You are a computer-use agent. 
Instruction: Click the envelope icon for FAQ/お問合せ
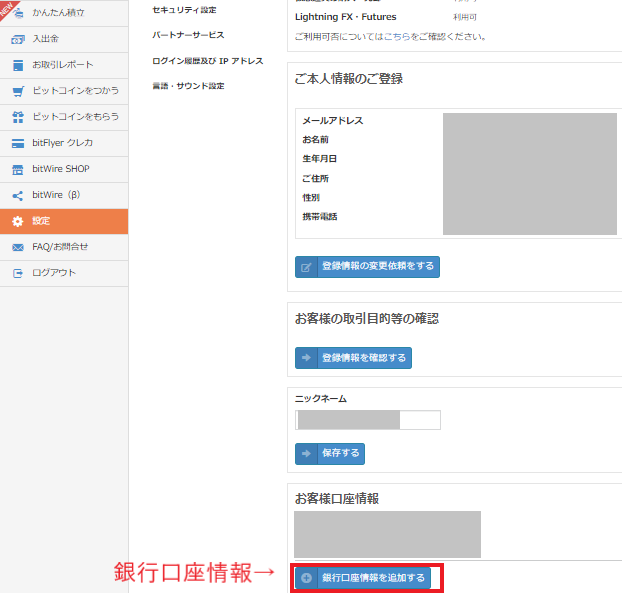(x=17, y=247)
